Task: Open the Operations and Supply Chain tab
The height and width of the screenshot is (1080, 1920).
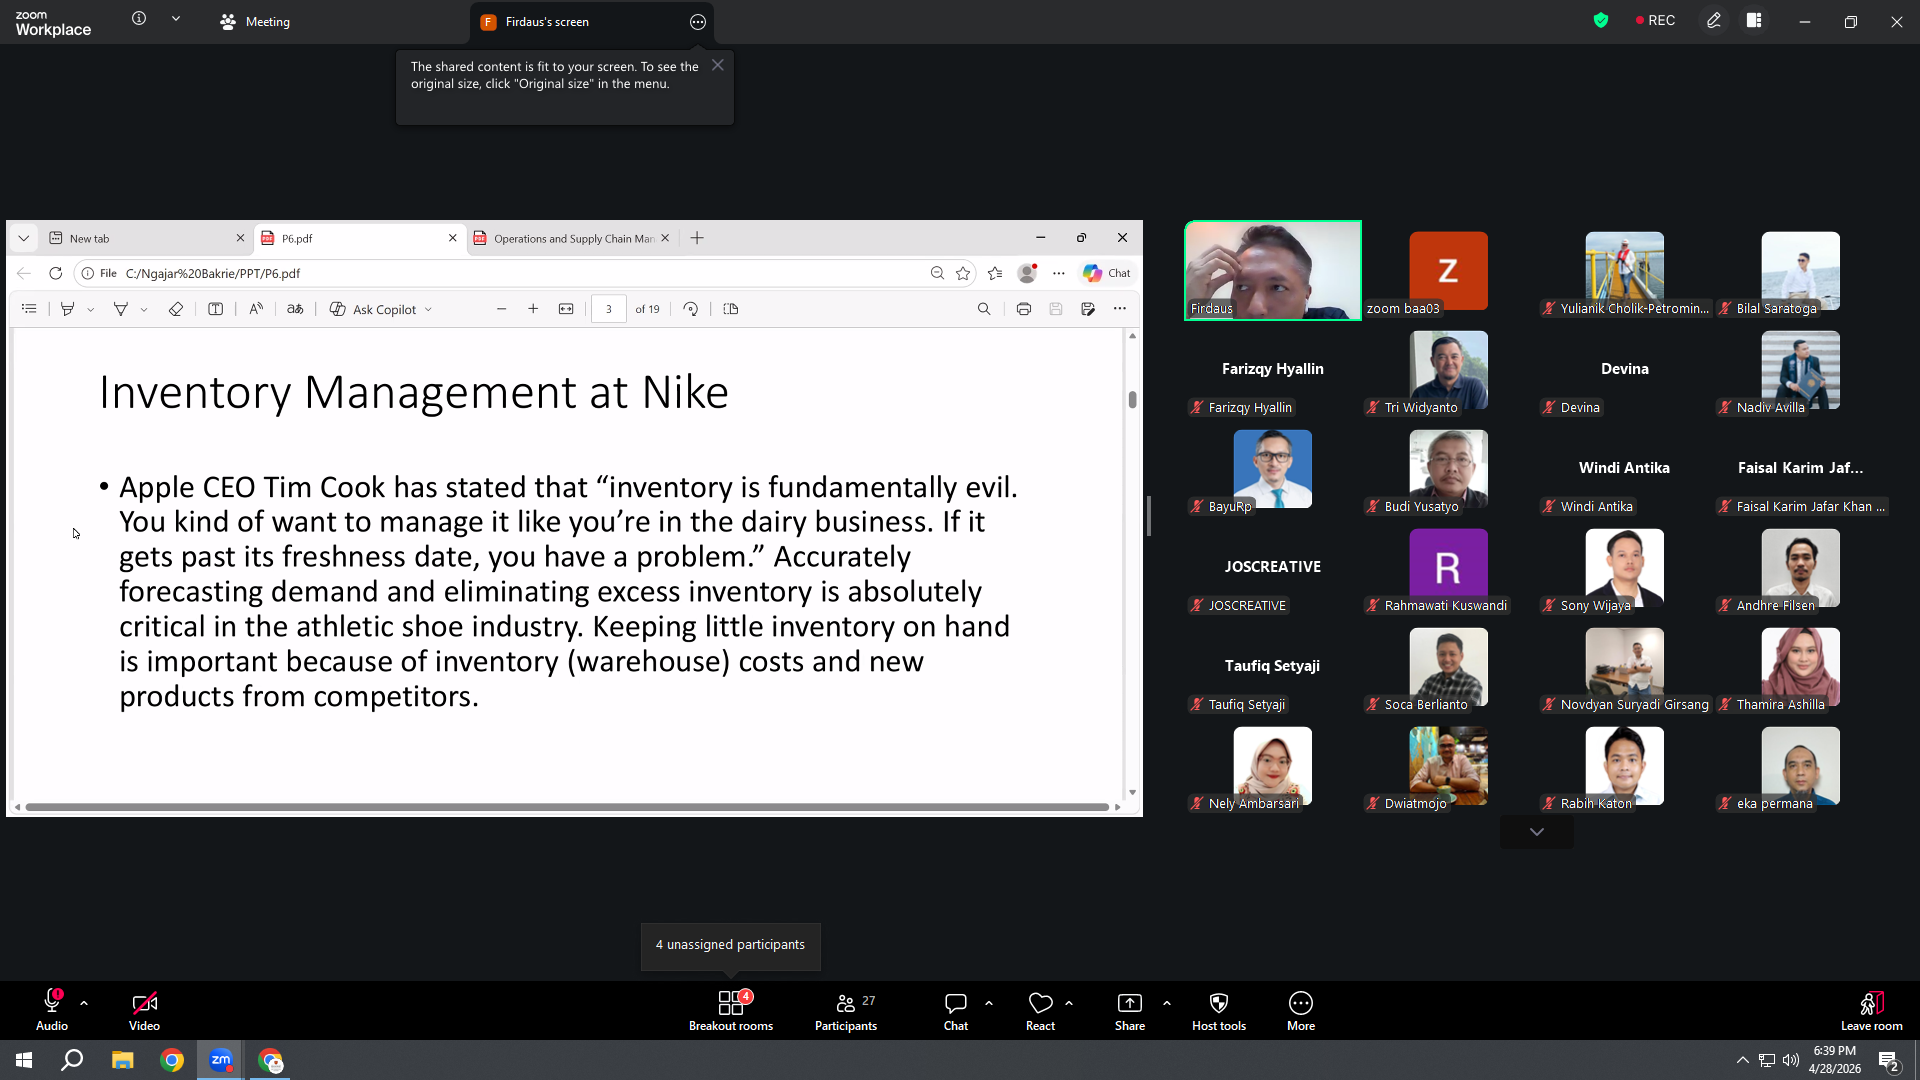Action: (572, 238)
